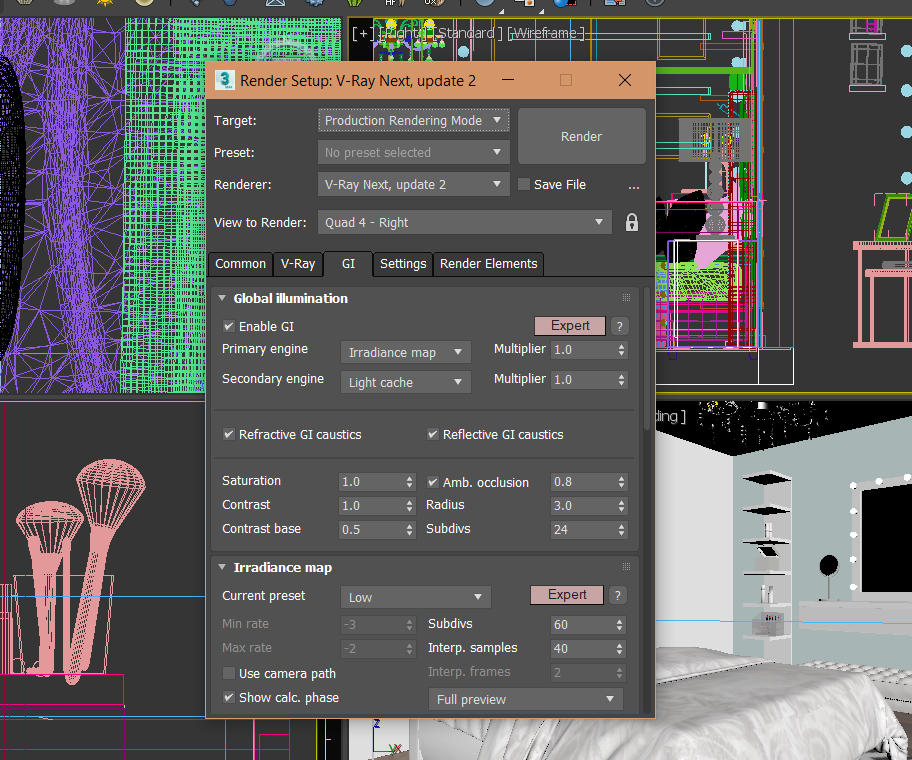Toggle Reflective GI caustics
The image size is (912, 760).
coord(433,434)
